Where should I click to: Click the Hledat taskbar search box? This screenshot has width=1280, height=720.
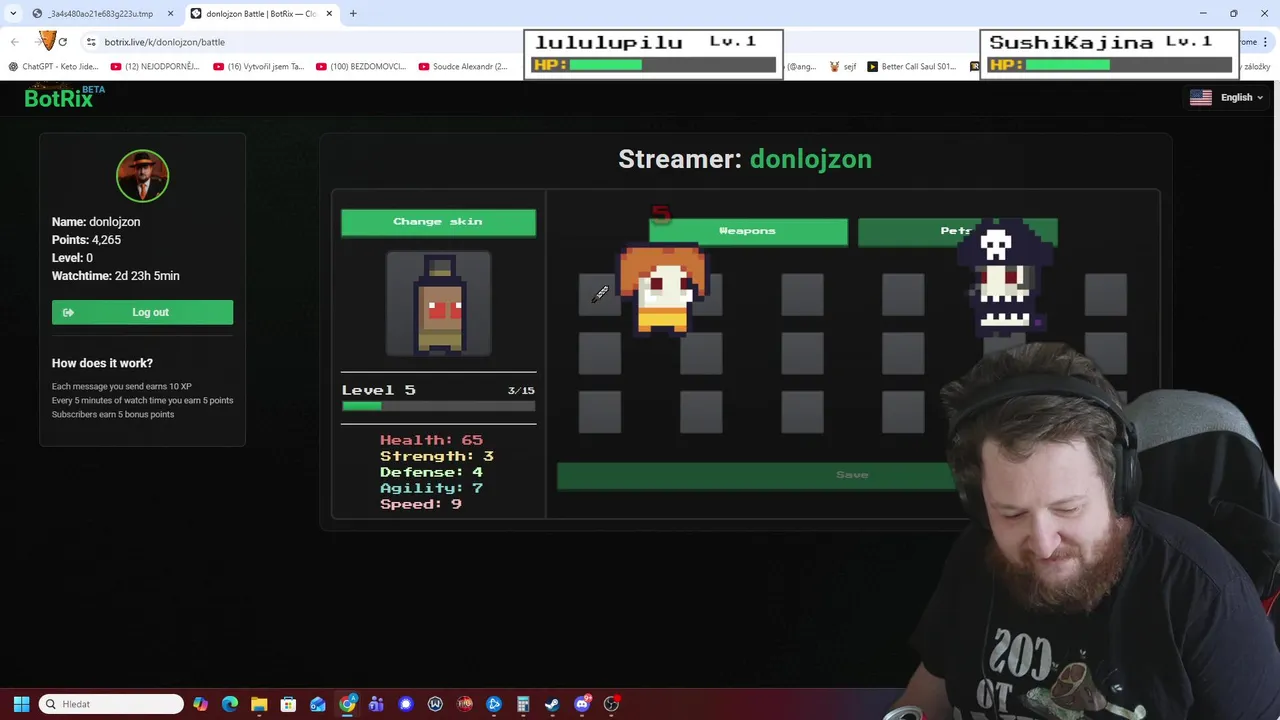(x=111, y=704)
